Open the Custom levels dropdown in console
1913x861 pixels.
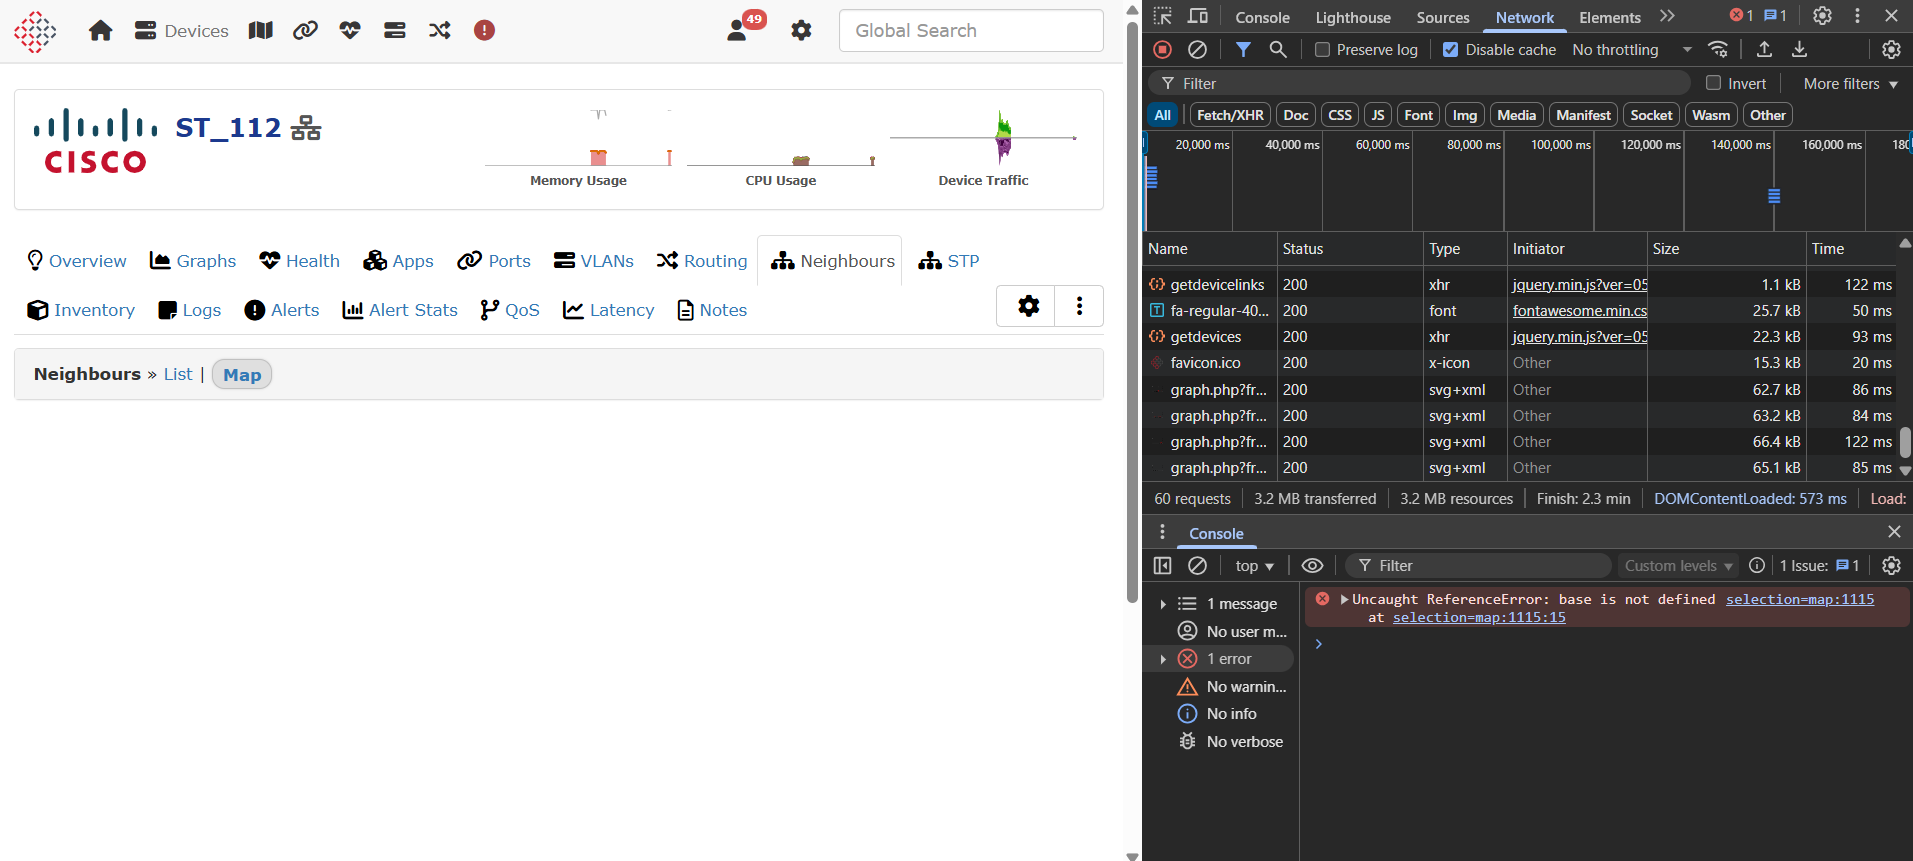pos(1678,566)
